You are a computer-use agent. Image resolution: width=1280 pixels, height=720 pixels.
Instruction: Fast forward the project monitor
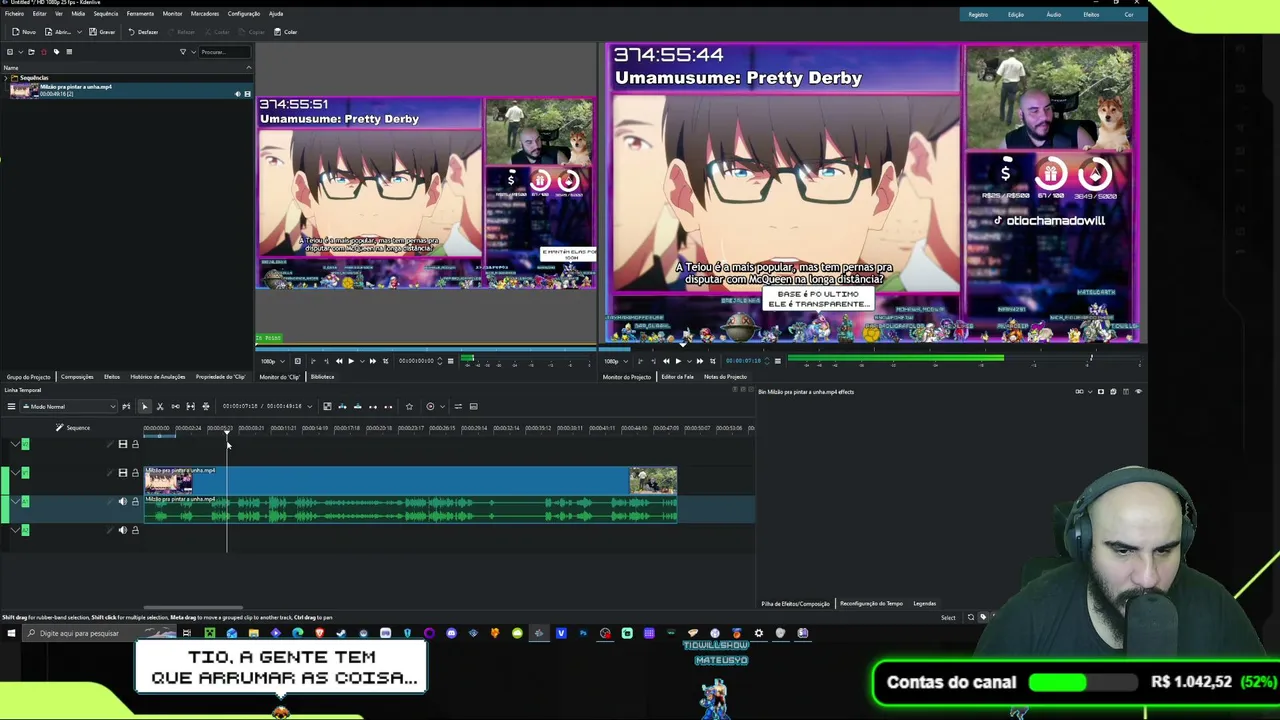(x=700, y=361)
